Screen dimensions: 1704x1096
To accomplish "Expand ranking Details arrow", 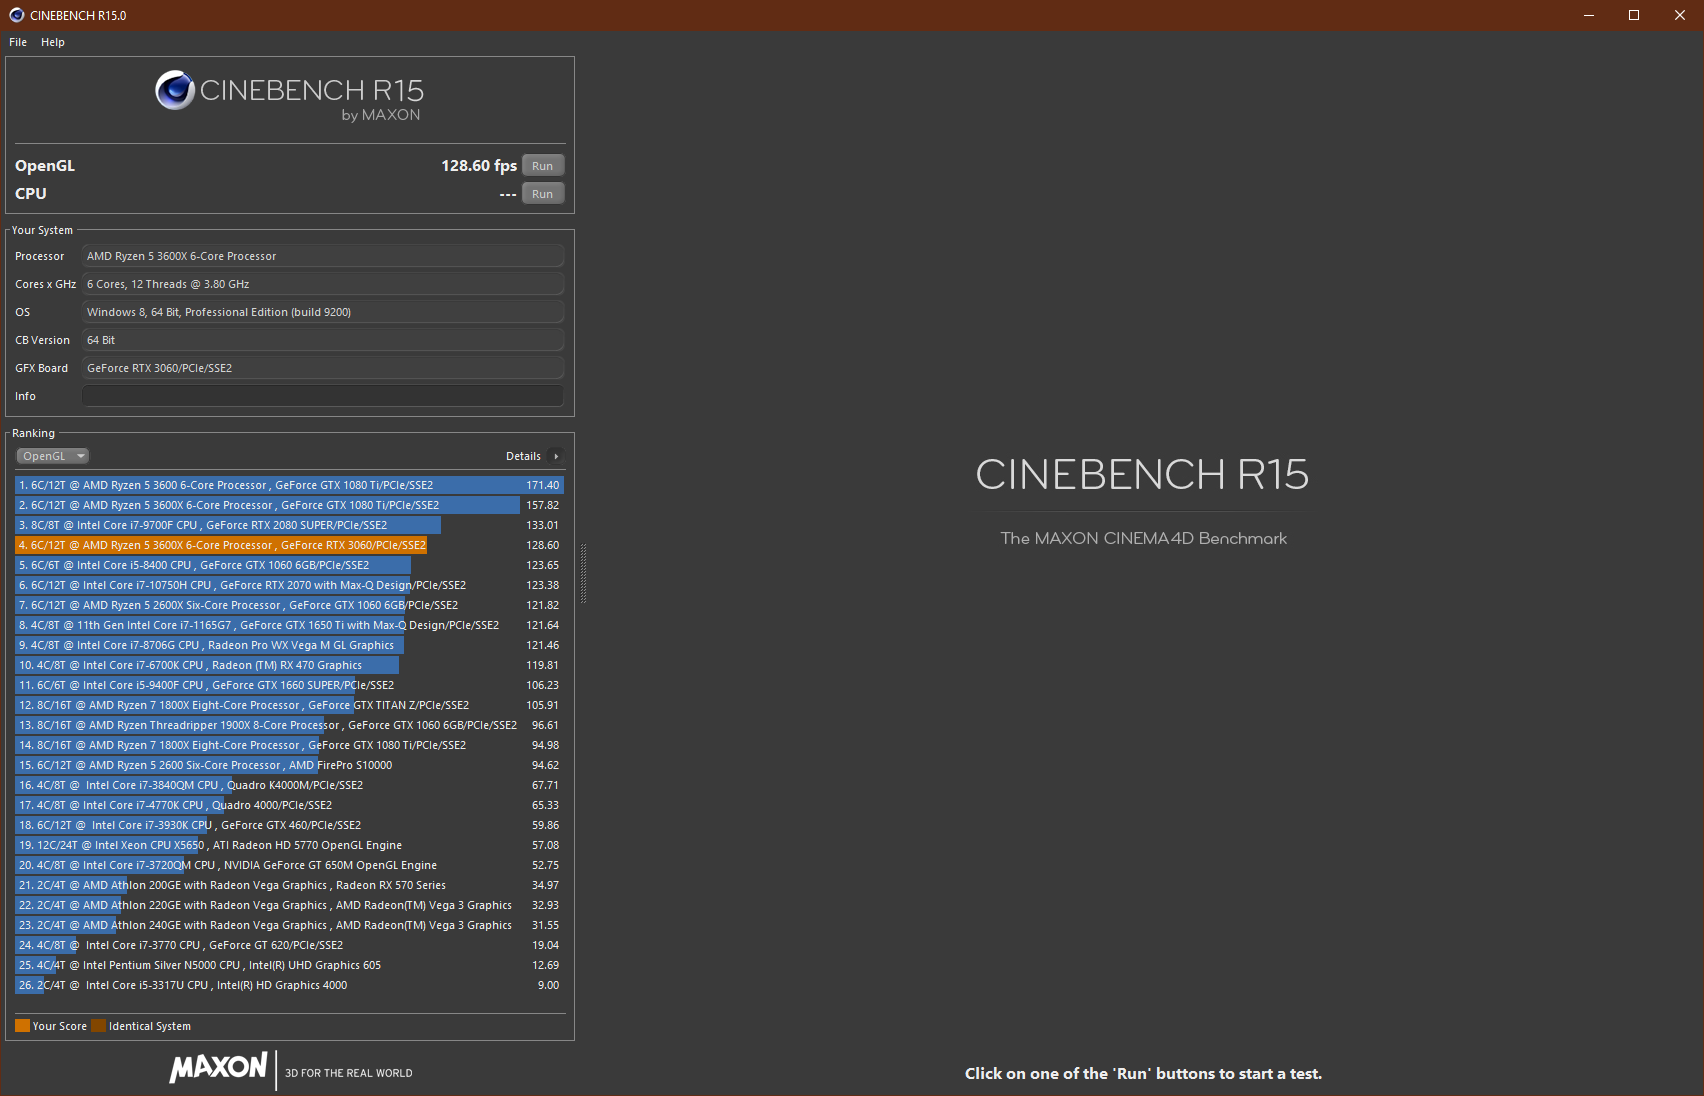I will [x=556, y=456].
